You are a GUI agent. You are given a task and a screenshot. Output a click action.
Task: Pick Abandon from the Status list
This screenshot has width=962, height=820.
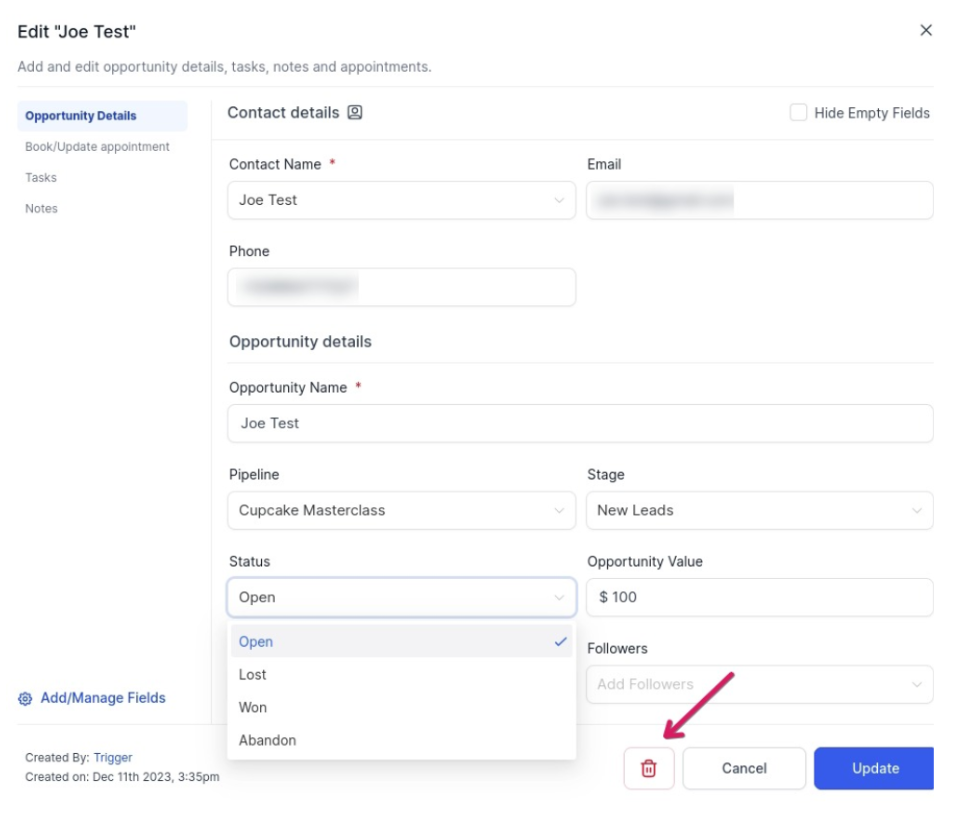click(267, 740)
